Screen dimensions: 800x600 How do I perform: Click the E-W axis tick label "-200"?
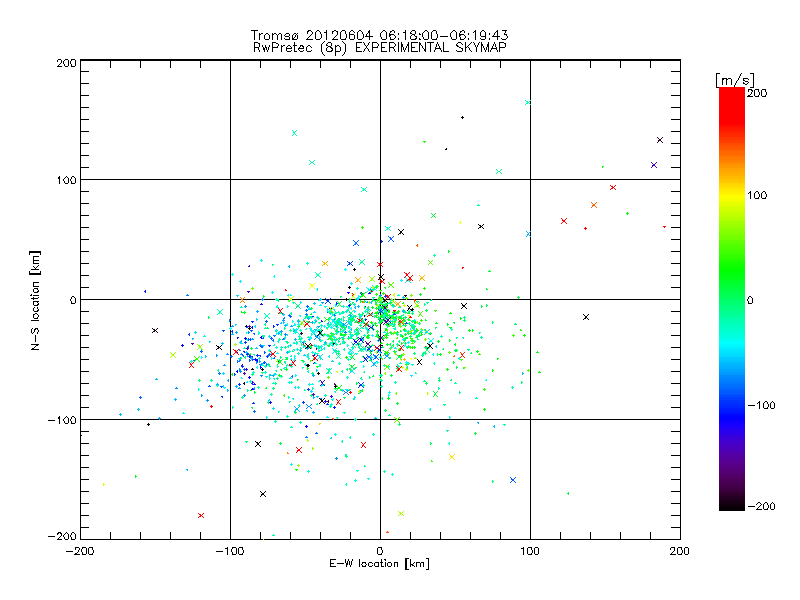click(80, 551)
